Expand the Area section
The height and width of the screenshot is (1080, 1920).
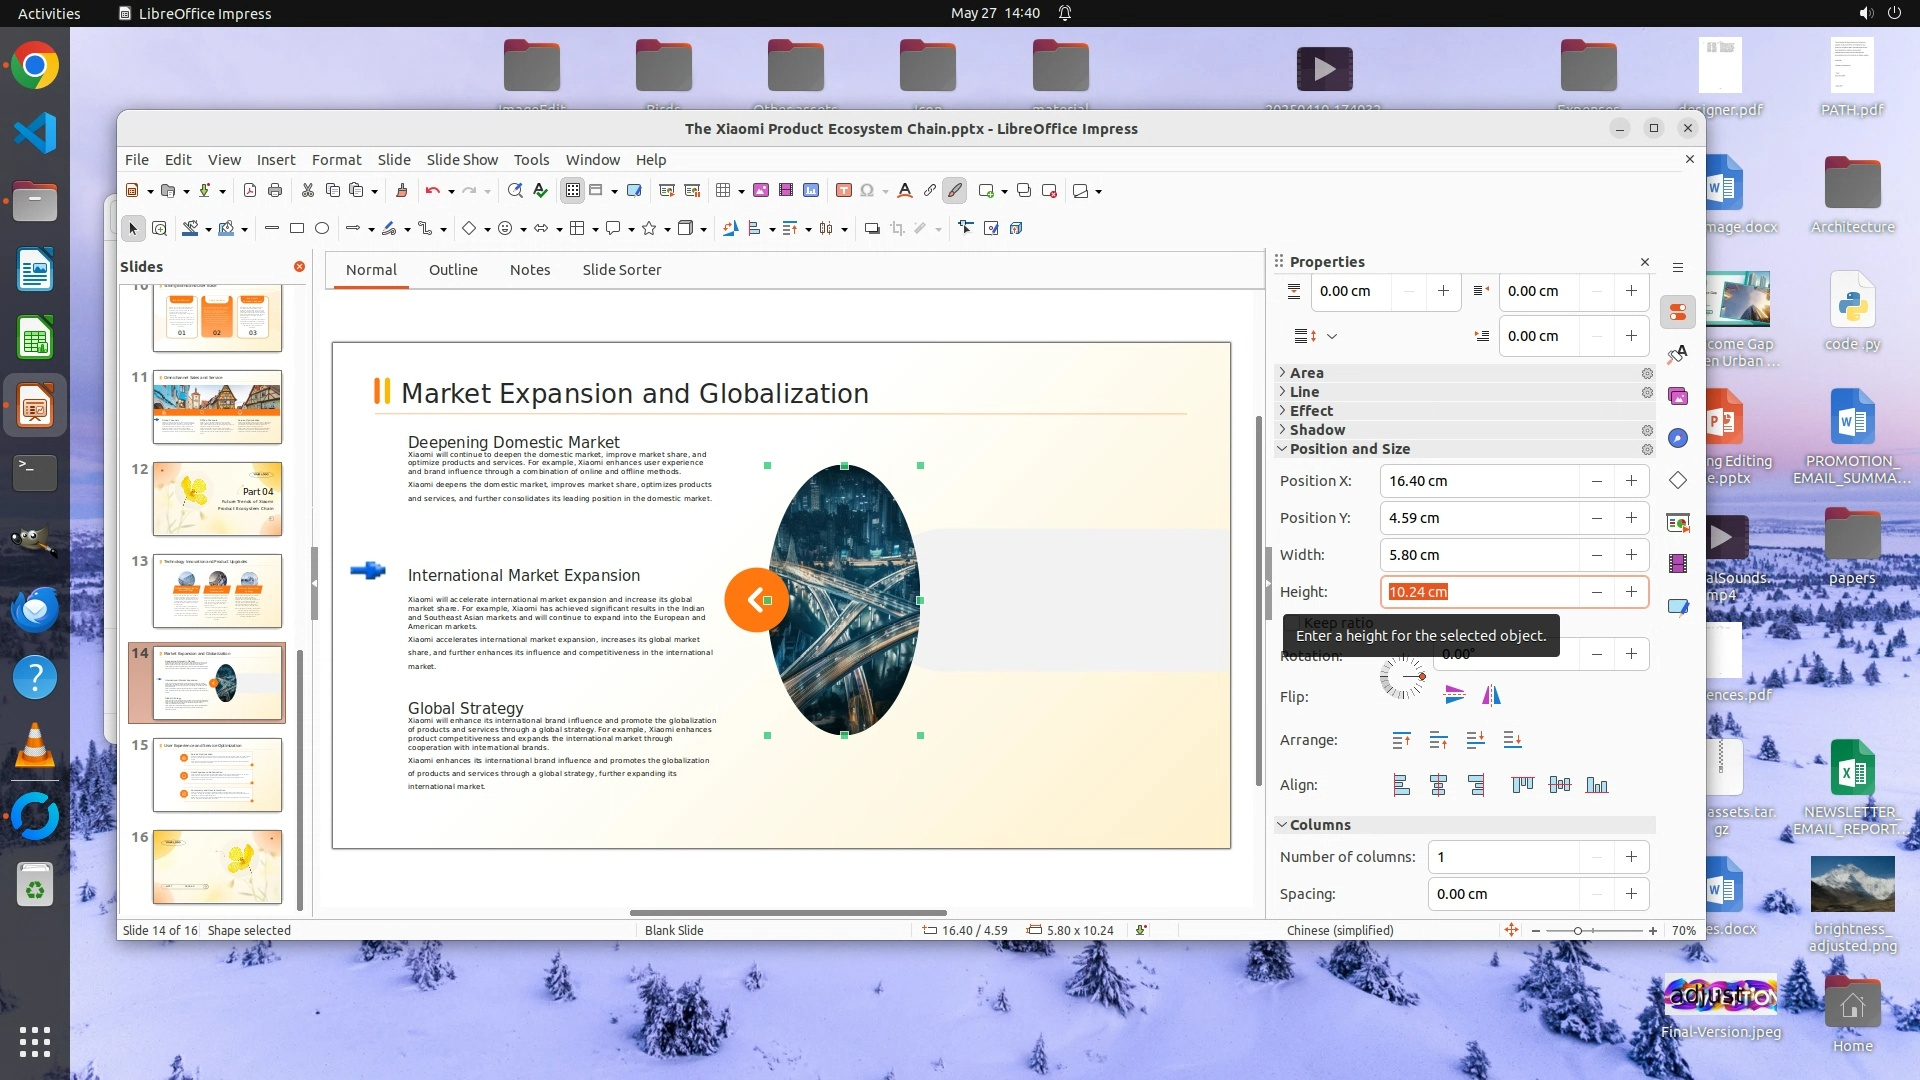pos(1306,372)
